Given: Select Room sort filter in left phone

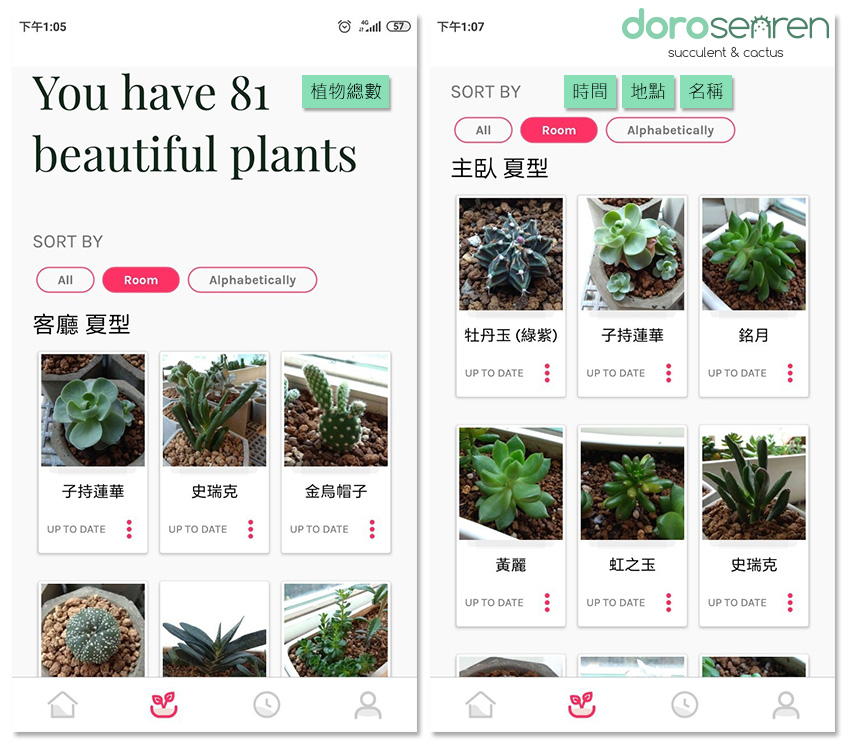Looking at the screenshot, I should click(141, 280).
